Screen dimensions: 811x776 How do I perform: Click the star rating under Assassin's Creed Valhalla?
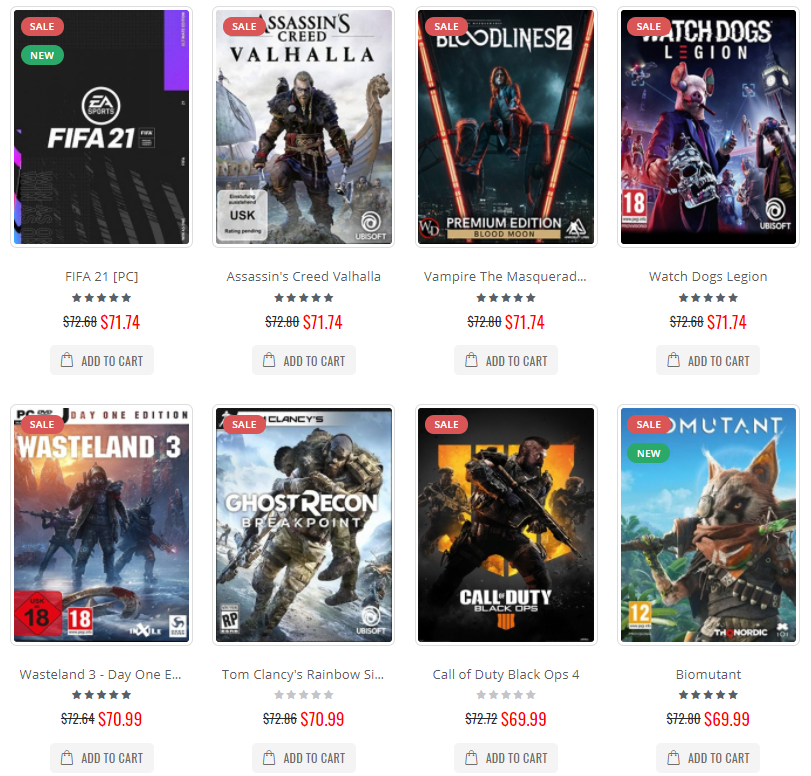[304, 297]
